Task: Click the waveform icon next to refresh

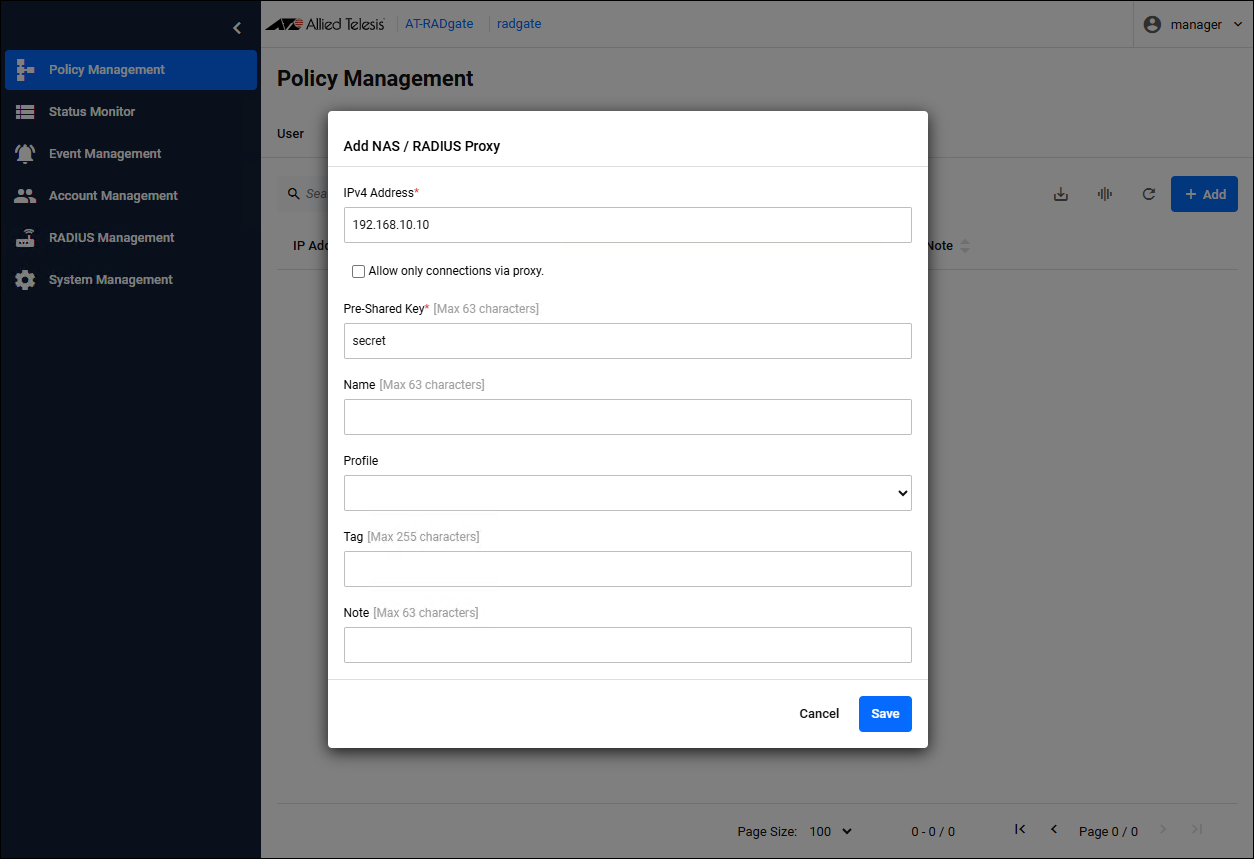Action: [1105, 194]
